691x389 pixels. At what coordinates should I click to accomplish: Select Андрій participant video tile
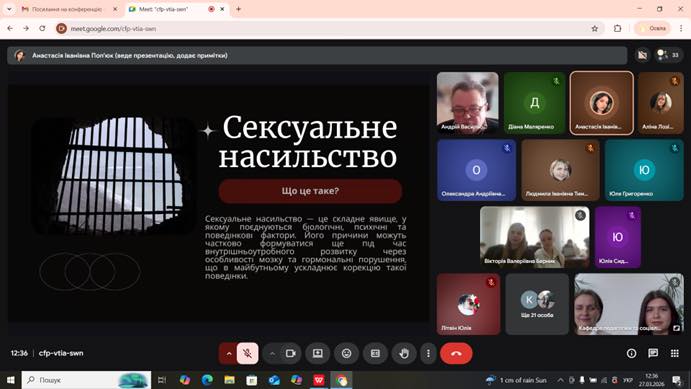pos(468,103)
